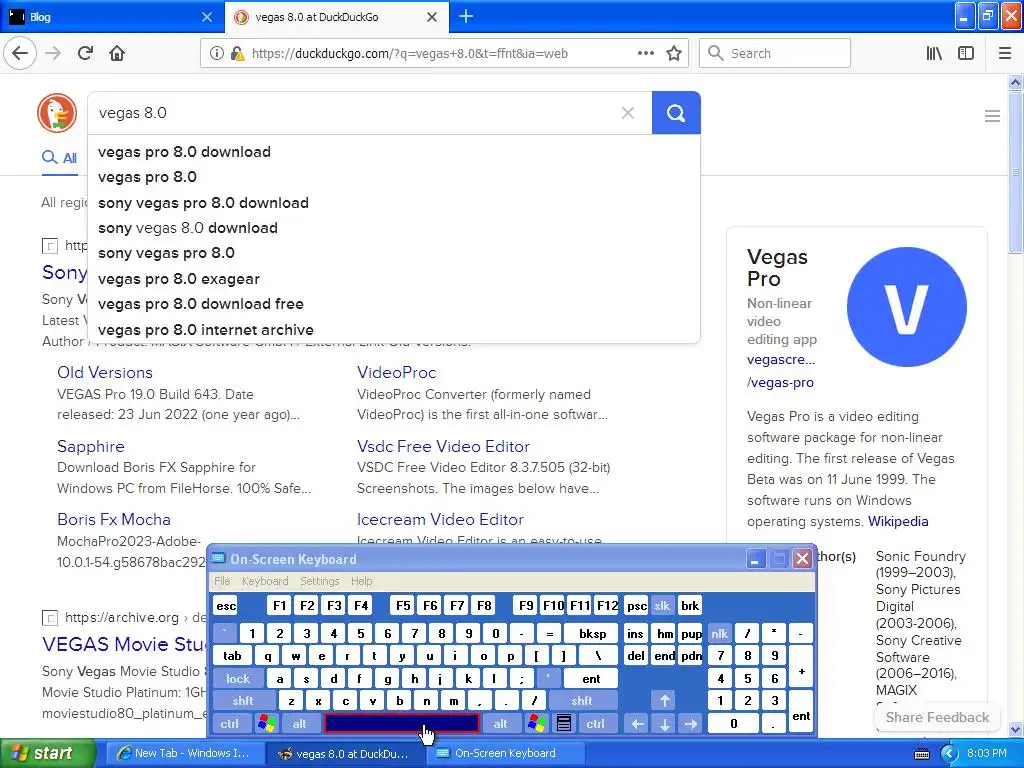Toggle the Firefox sidebar icon
1024x768 pixels.
click(966, 53)
